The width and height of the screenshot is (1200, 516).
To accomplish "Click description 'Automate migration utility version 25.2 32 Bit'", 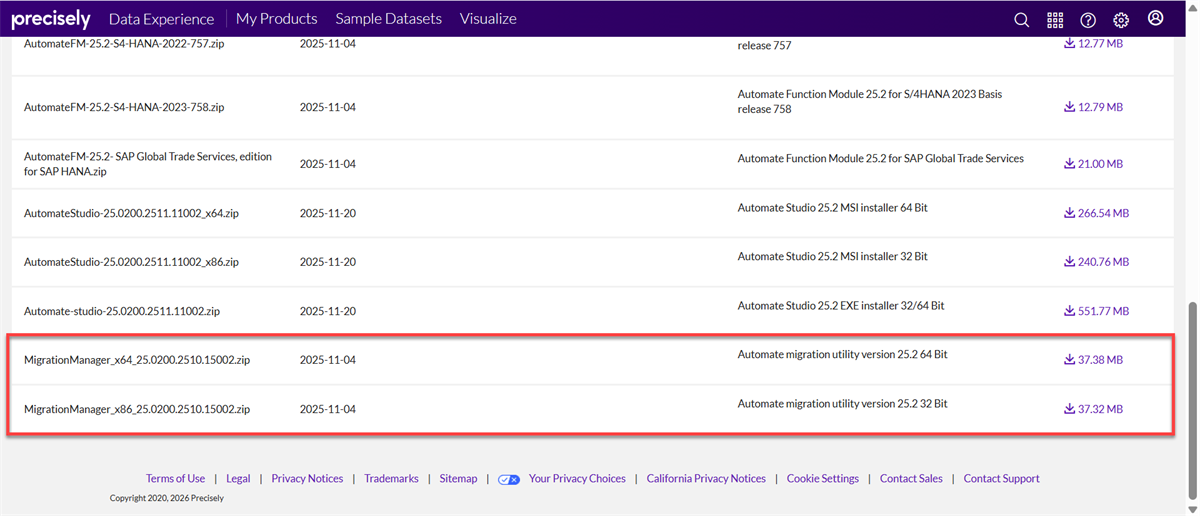I will [x=843, y=404].
